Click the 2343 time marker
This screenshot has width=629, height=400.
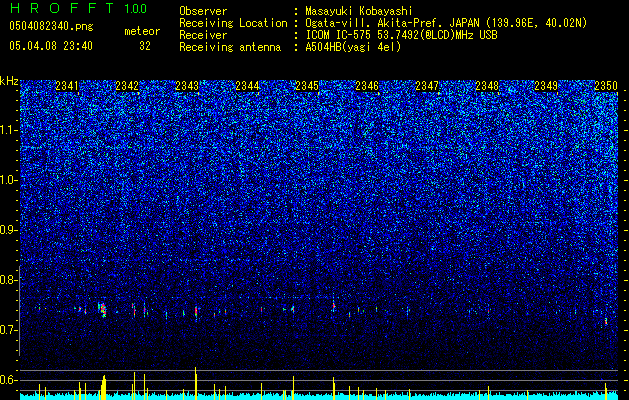click(x=187, y=86)
